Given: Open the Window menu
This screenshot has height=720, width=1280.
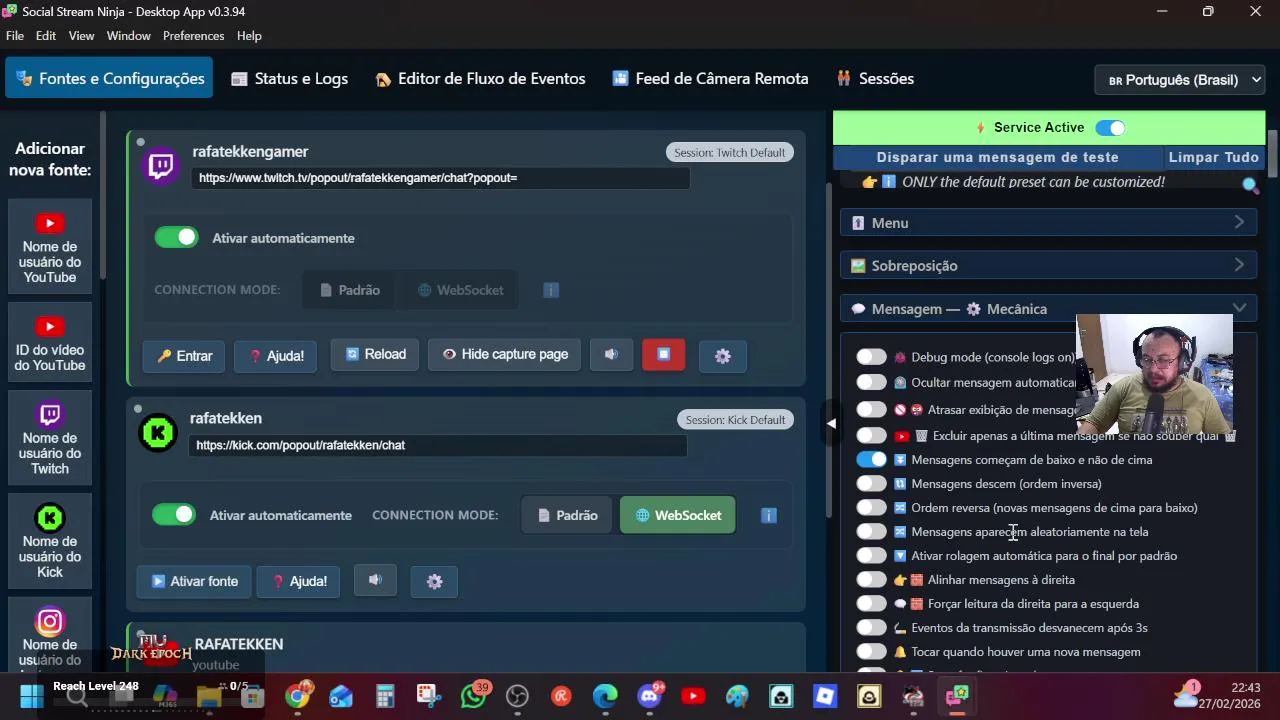Looking at the screenshot, I should (129, 36).
